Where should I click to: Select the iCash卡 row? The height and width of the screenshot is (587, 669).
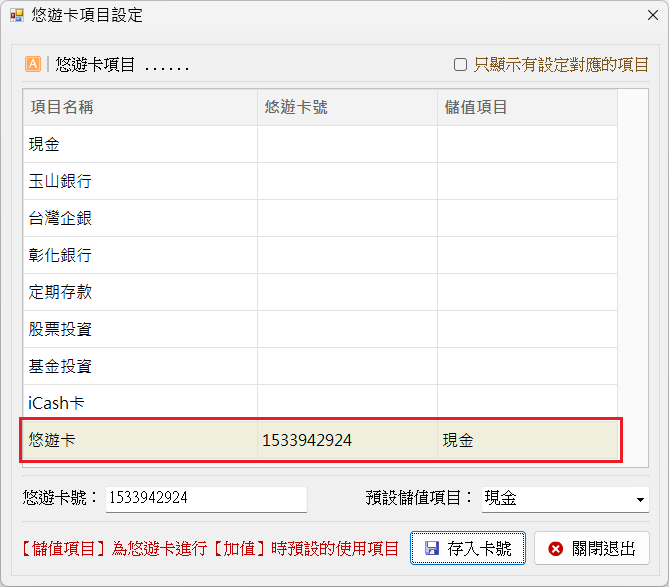[320, 403]
